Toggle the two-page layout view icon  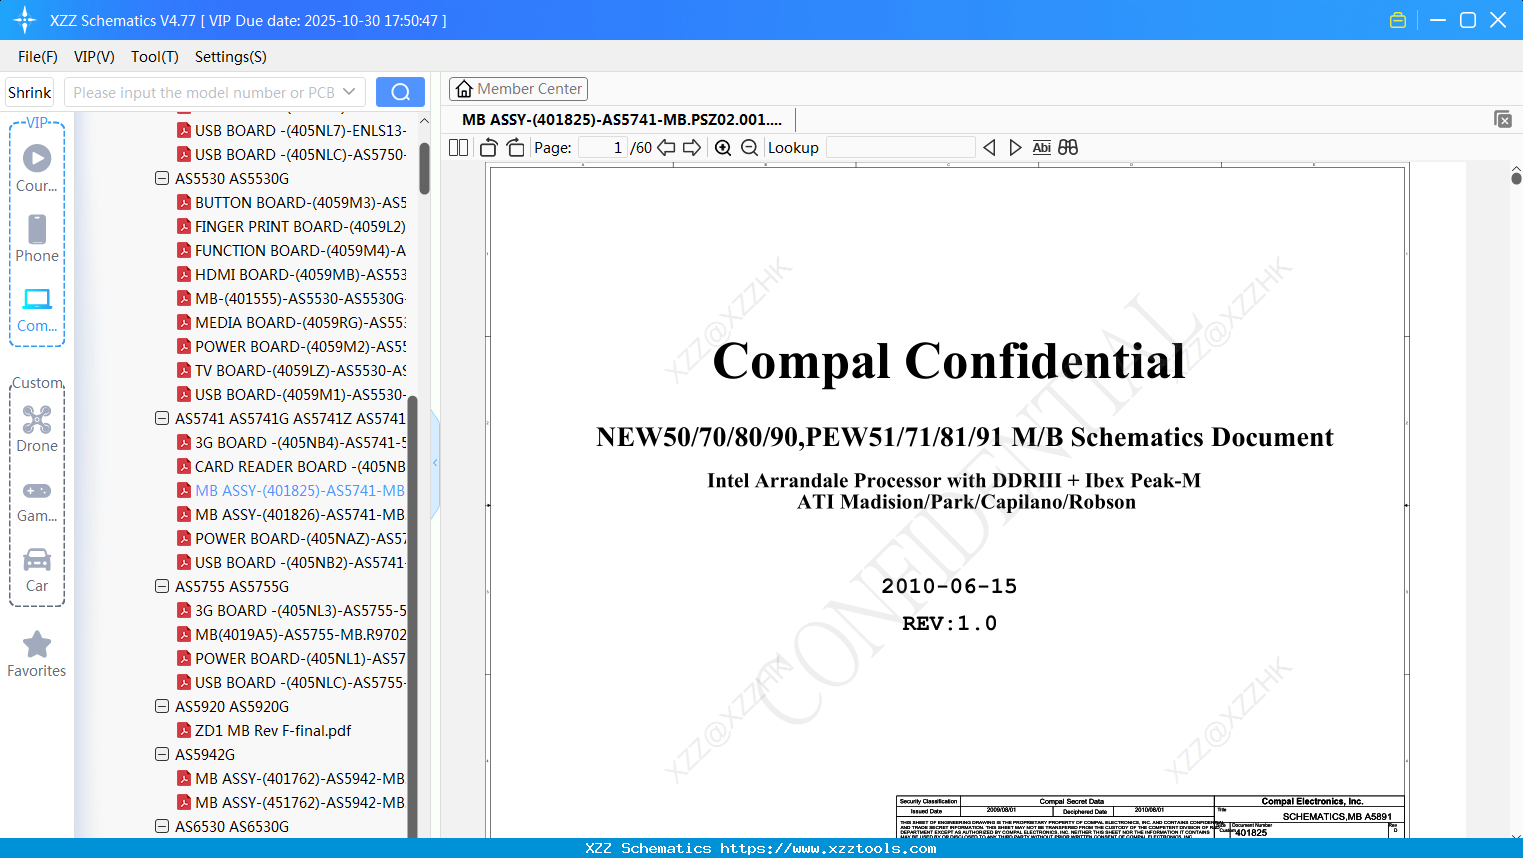[459, 148]
